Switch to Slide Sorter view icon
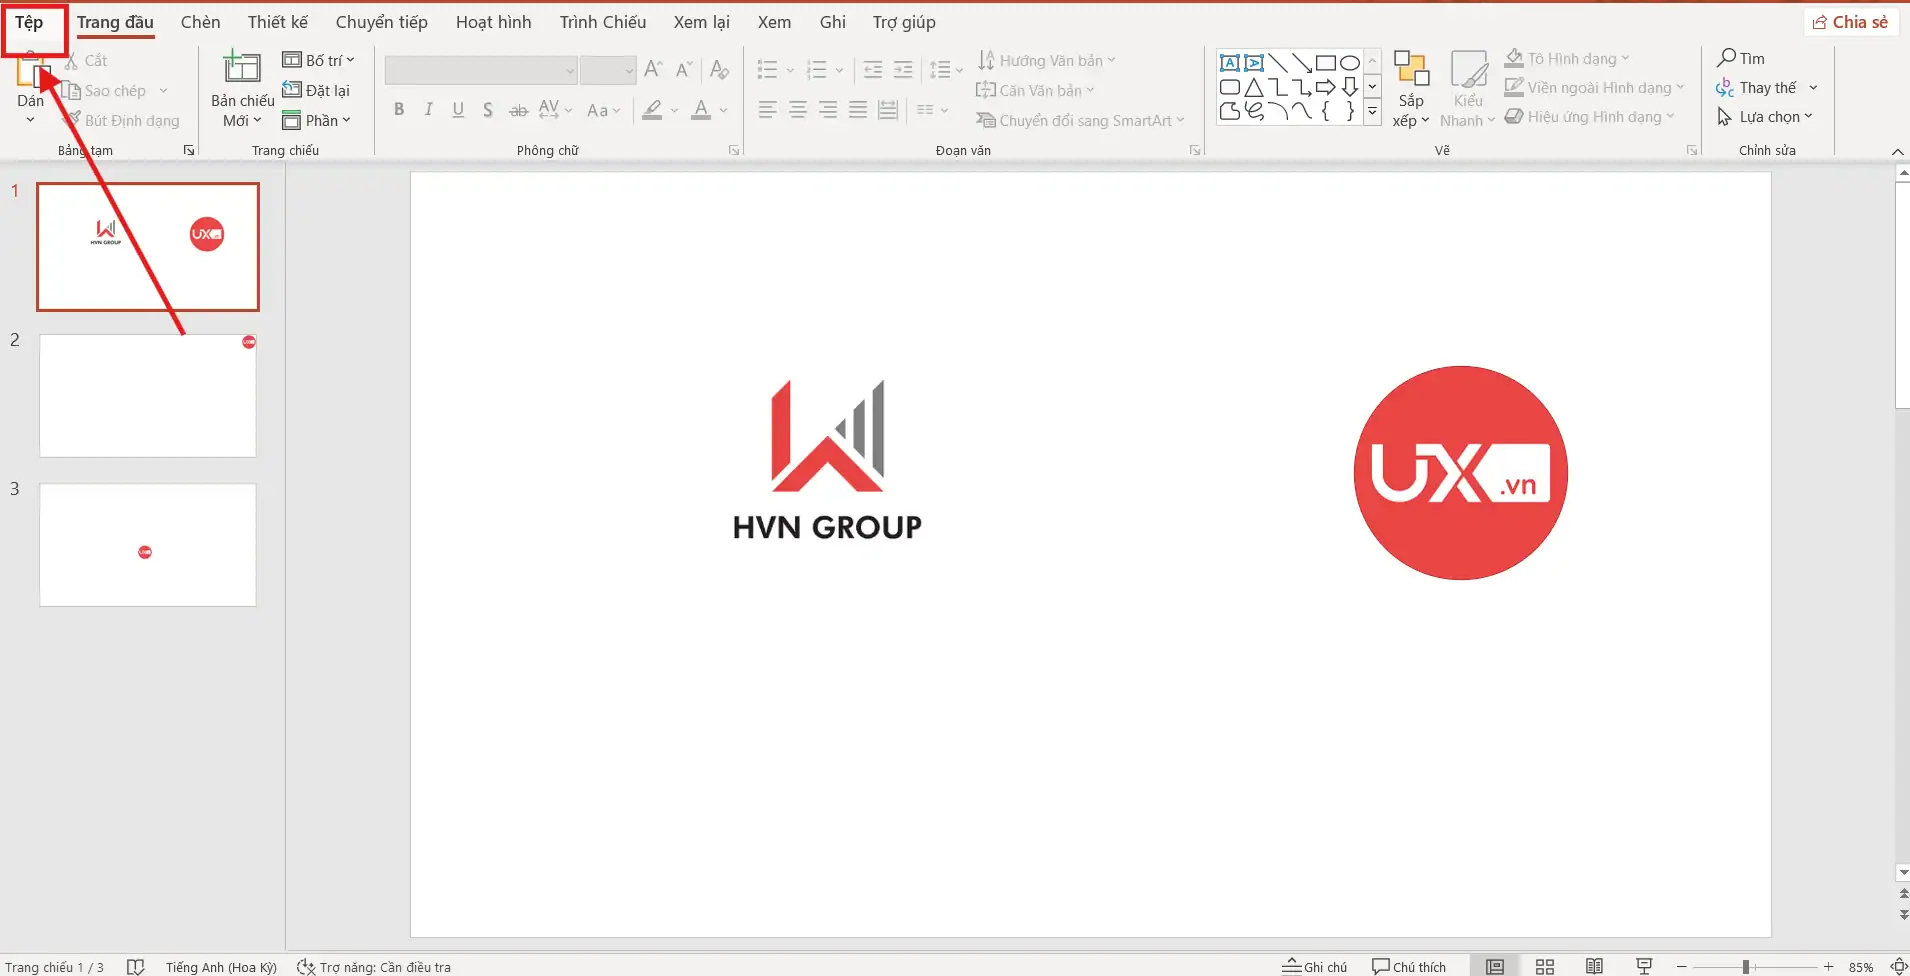Image resolution: width=1910 pixels, height=976 pixels. (x=1545, y=966)
